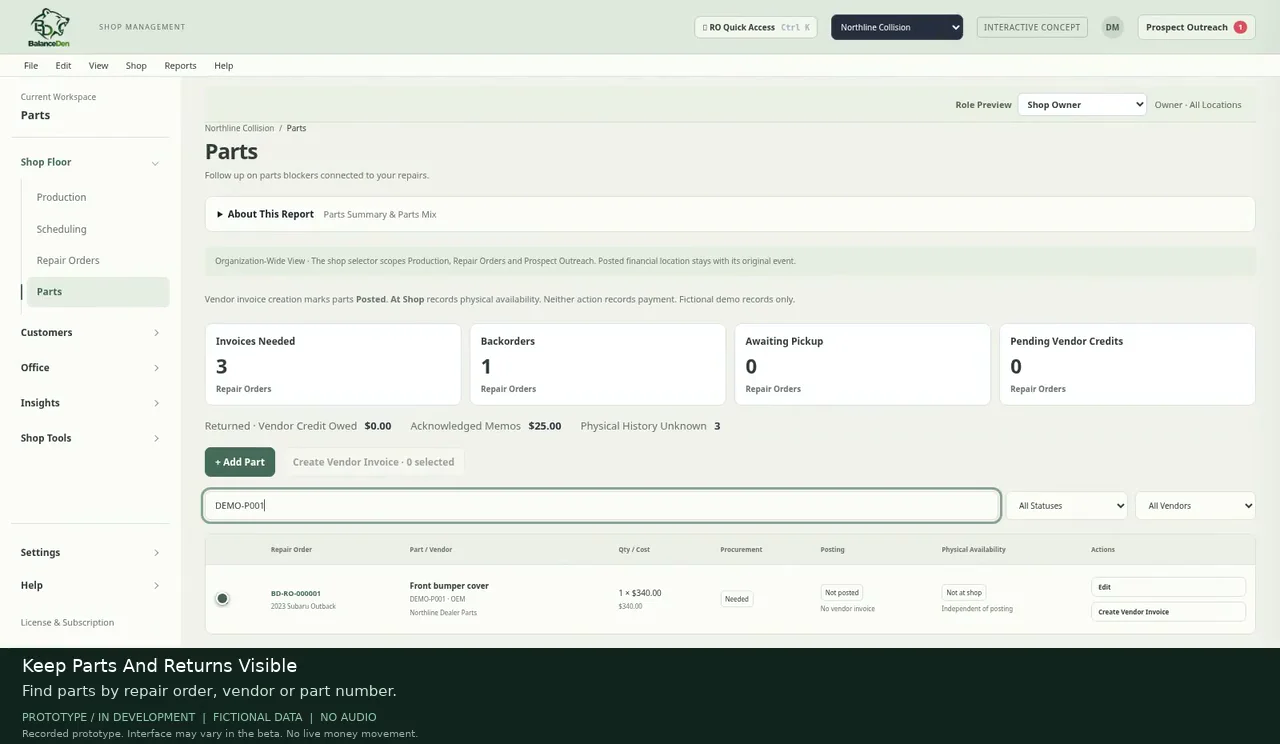Open the All Vendors filter
Image resolution: width=1280 pixels, height=744 pixels.
pos(1195,506)
